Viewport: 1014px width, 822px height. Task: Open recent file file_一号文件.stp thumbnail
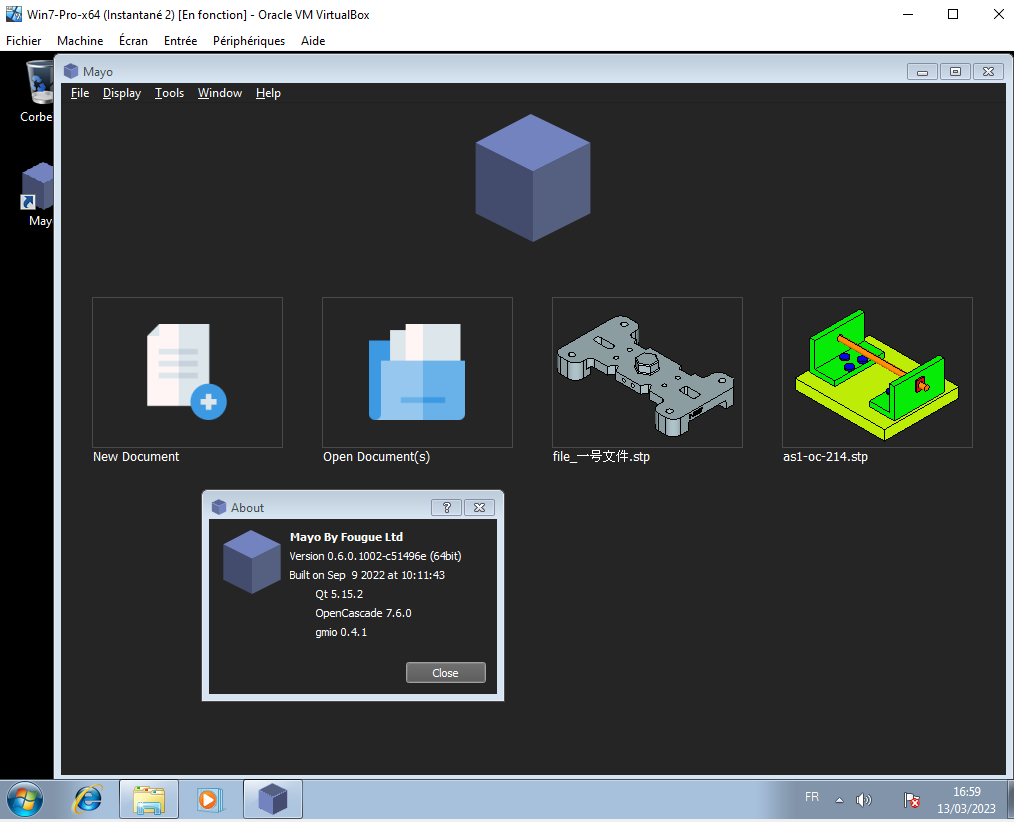[x=647, y=373]
